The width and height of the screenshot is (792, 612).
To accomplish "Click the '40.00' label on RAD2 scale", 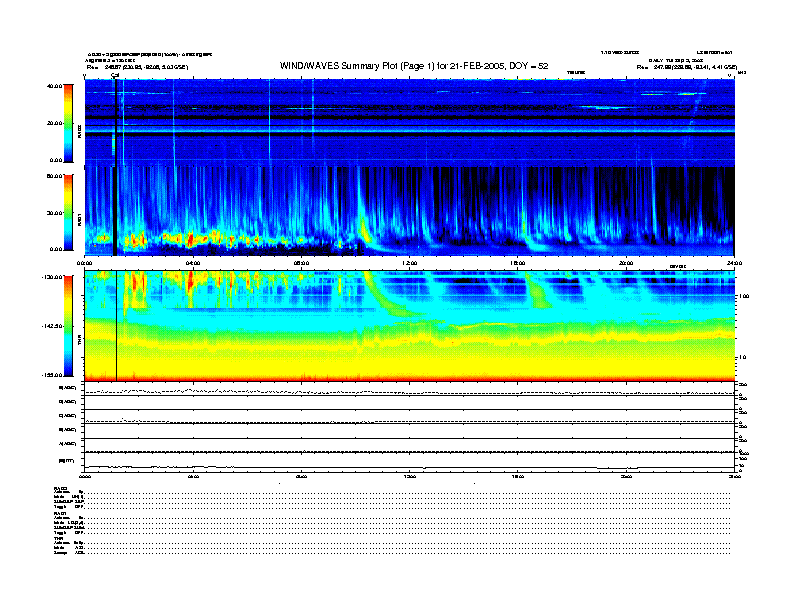I will tap(54, 86).
